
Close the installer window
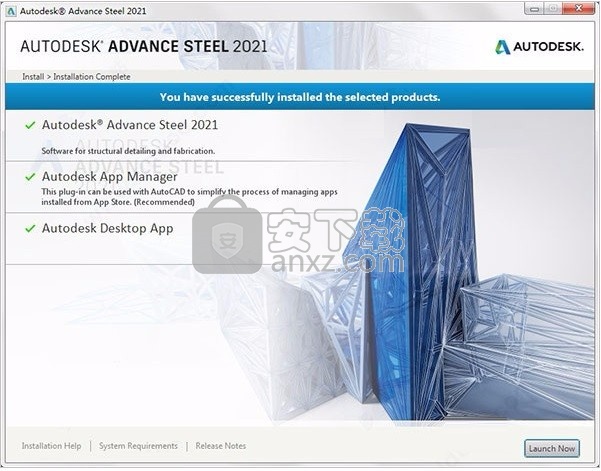(x=579, y=9)
